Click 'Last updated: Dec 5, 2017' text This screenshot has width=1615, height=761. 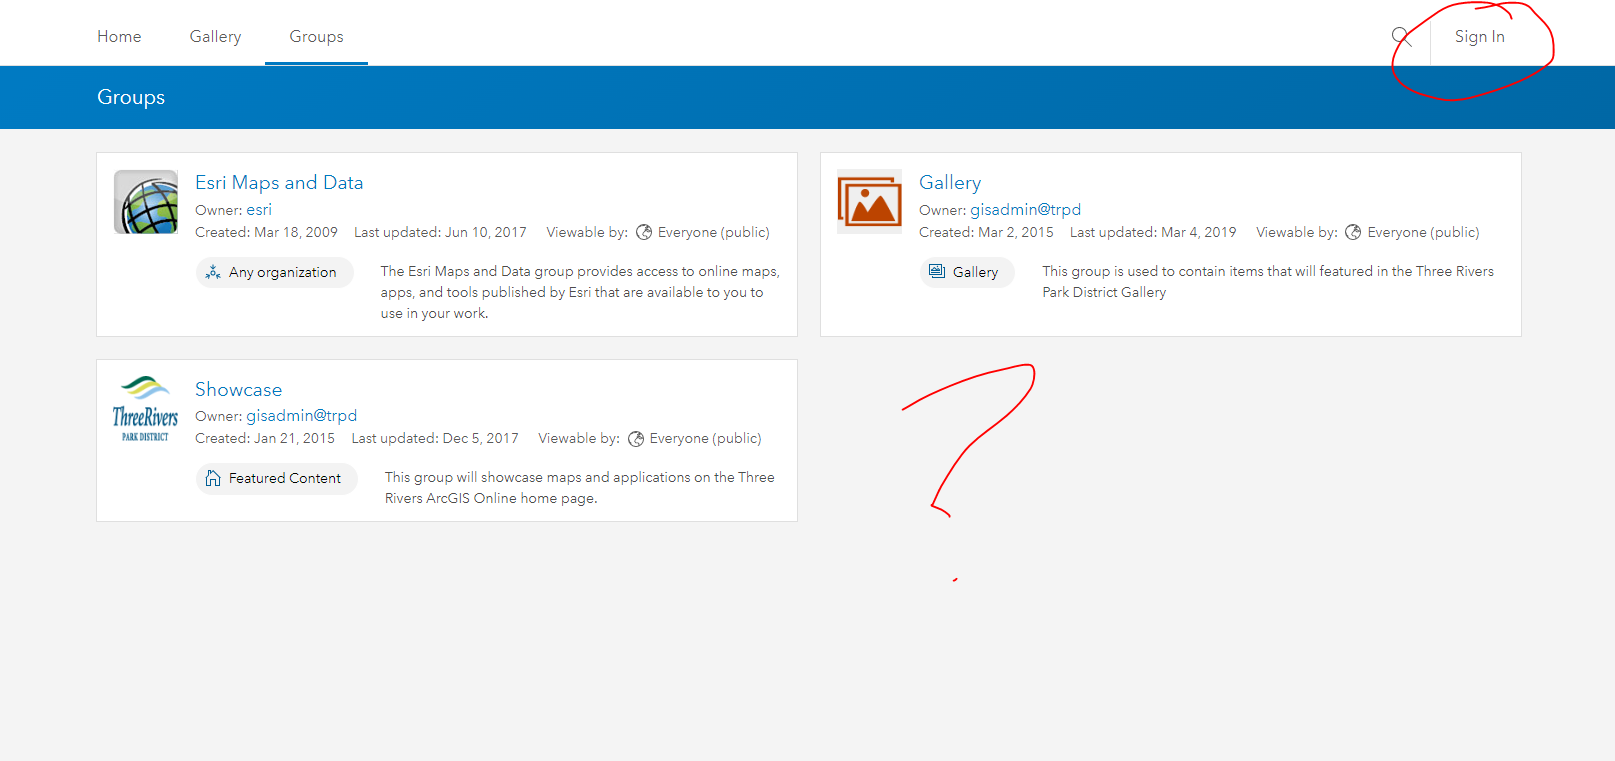point(435,438)
